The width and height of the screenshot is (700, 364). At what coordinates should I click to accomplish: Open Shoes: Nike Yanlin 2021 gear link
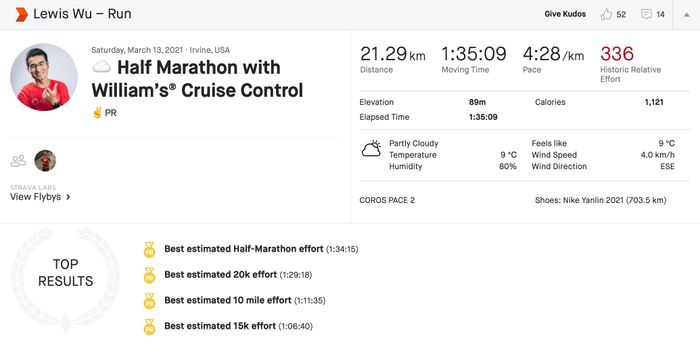[600, 200]
